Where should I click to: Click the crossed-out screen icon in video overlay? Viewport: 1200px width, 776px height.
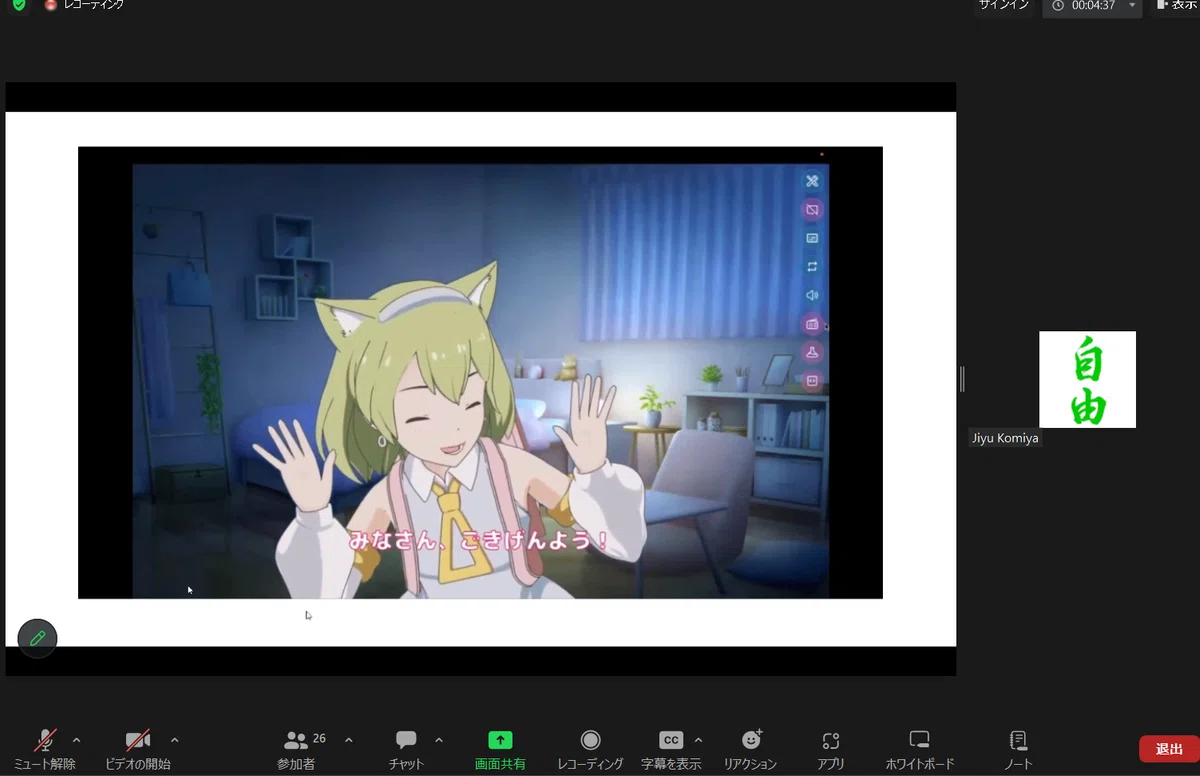812,210
